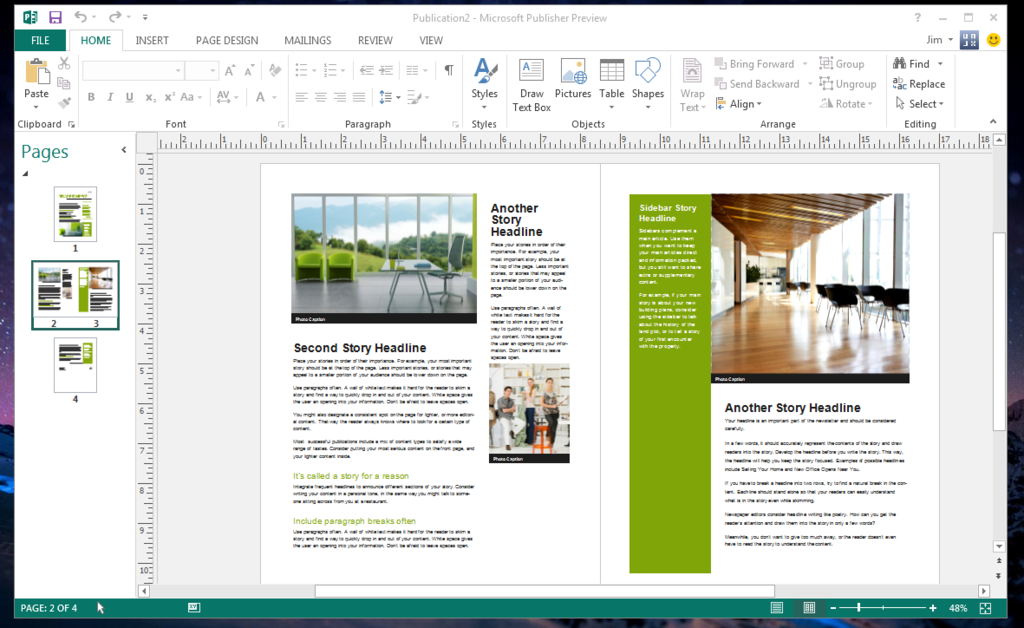Toggle Italic formatting button

pyautogui.click(x=110, y=97)
